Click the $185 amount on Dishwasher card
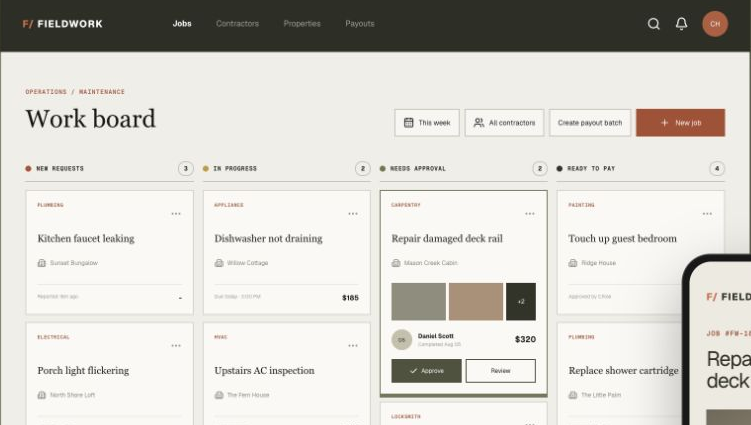This screenshot has height=425, width=751. pyautogui.click(x=350, y=298)
